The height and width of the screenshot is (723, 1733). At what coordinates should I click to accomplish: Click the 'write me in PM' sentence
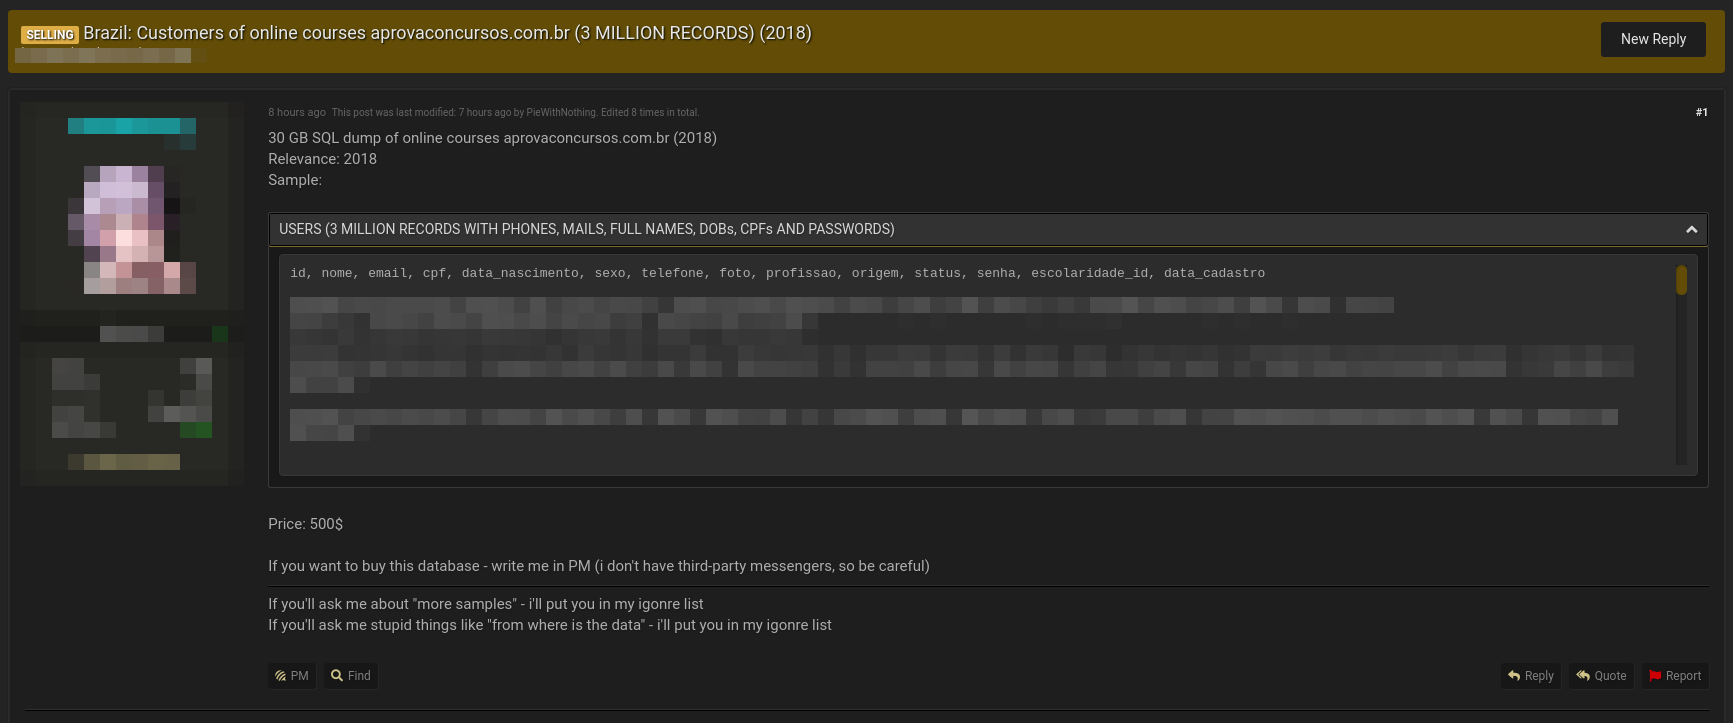599,566
